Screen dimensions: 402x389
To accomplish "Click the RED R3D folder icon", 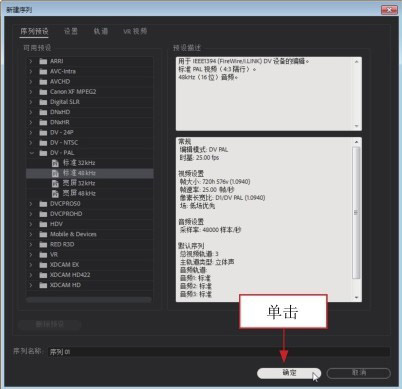I will 43,244.
